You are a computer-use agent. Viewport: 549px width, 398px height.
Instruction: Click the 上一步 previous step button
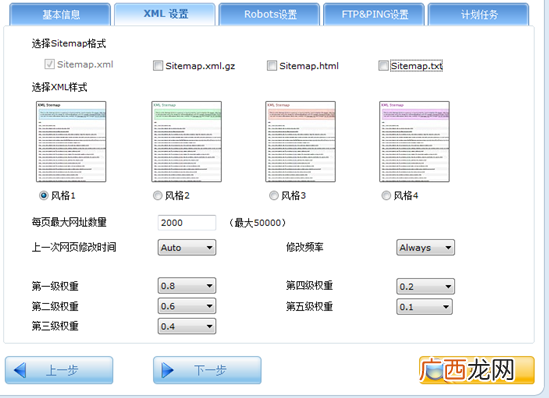[x=59, y=370]
